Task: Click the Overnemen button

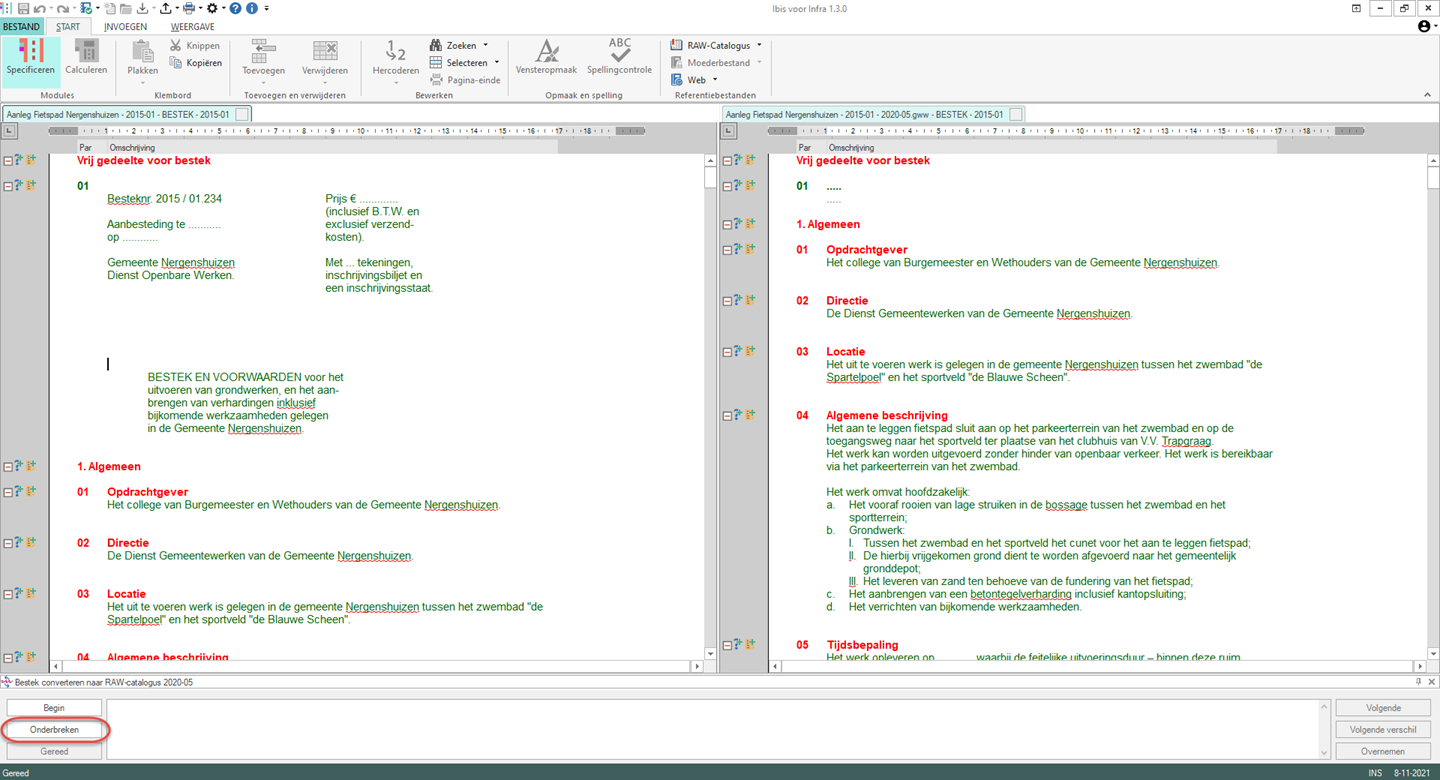Action: tap(1383, 752)
